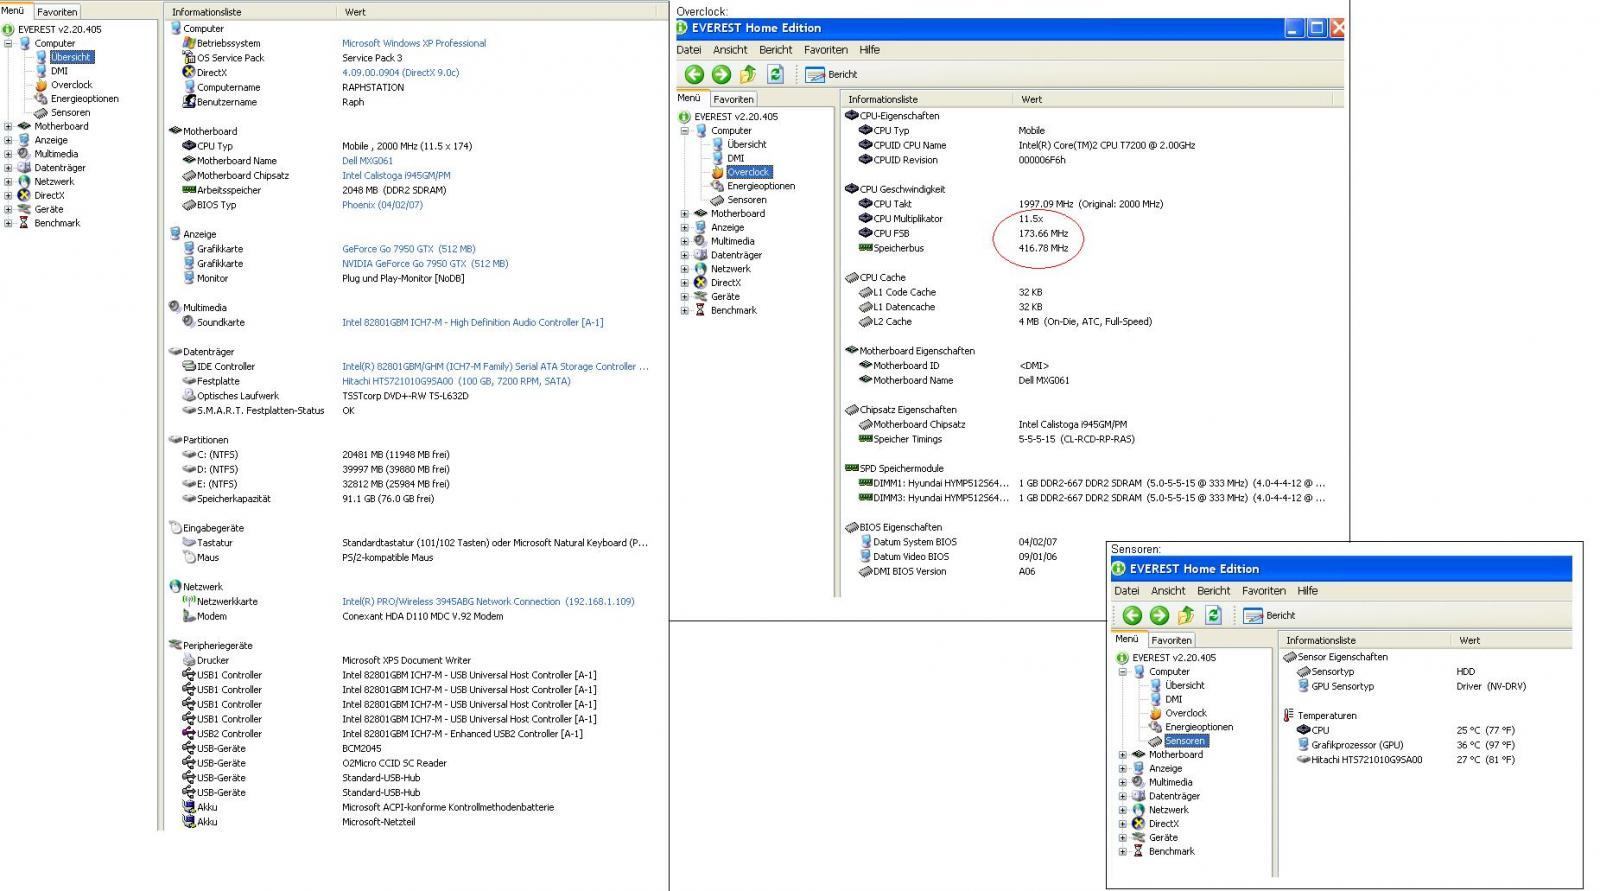Image resolution: width=1600 pixels, height=891 pixels.
Task: Click the forward arrow in Overclock window toolbar
Action: click(721, 74)
